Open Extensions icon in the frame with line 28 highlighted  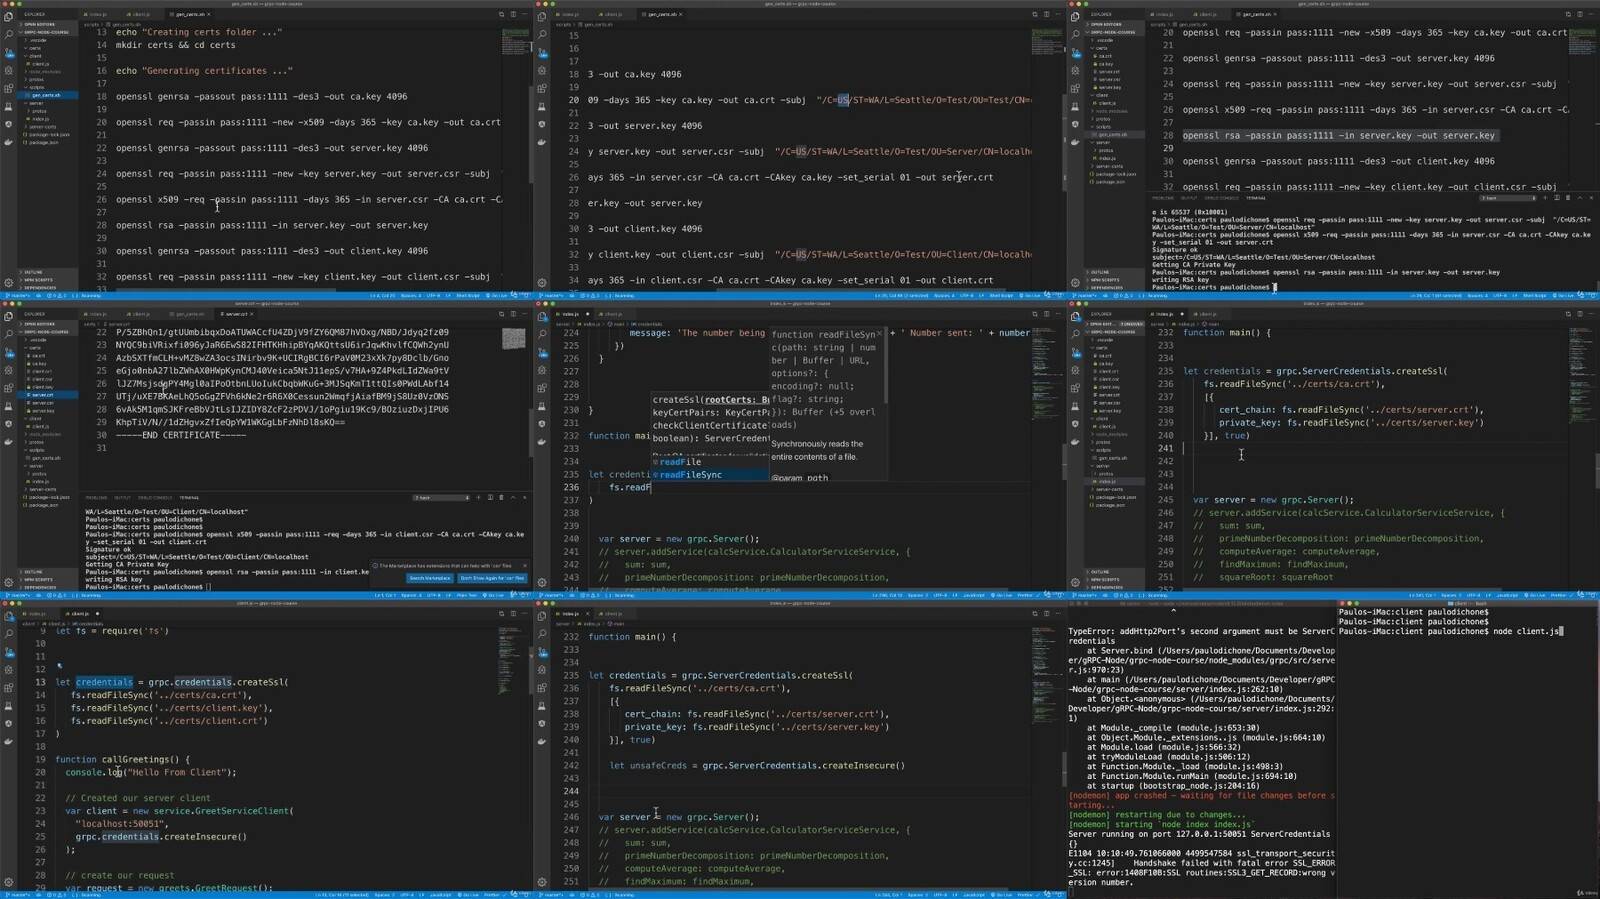pos(1075,88)
